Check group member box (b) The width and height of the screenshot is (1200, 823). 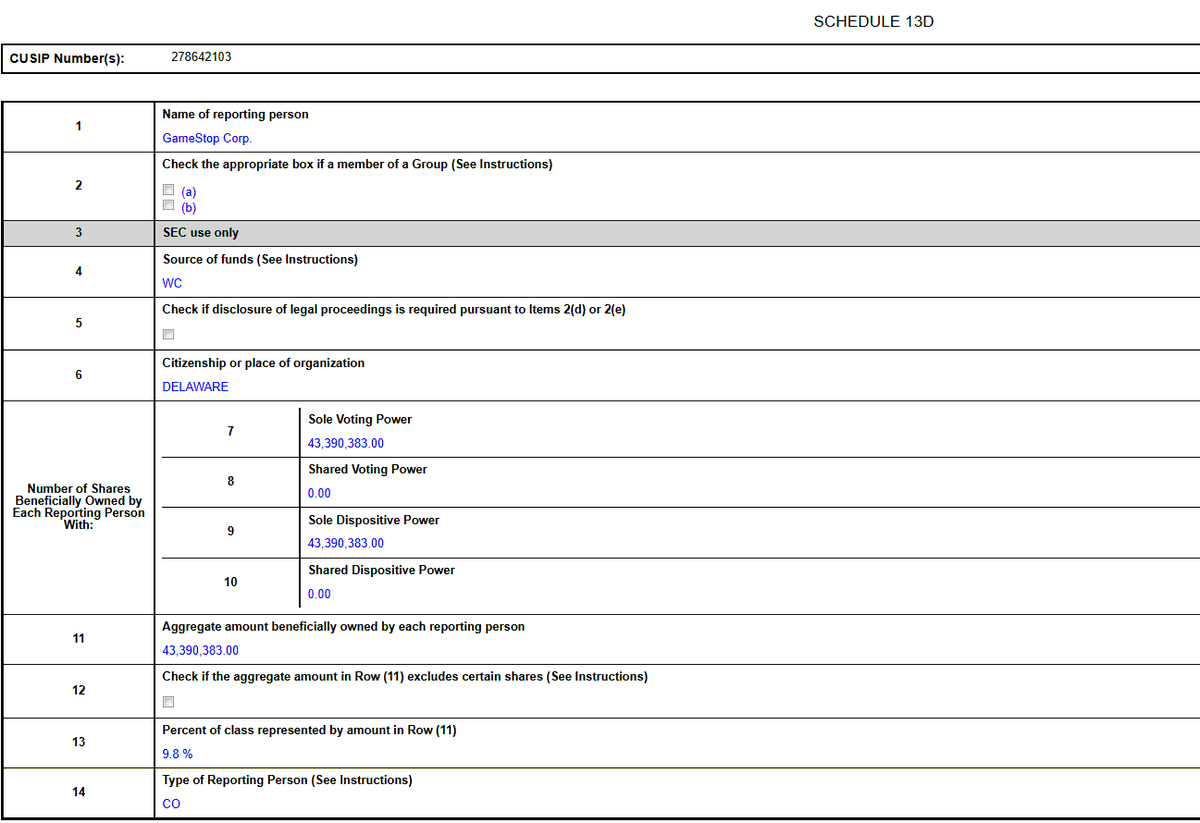(169, 207)
